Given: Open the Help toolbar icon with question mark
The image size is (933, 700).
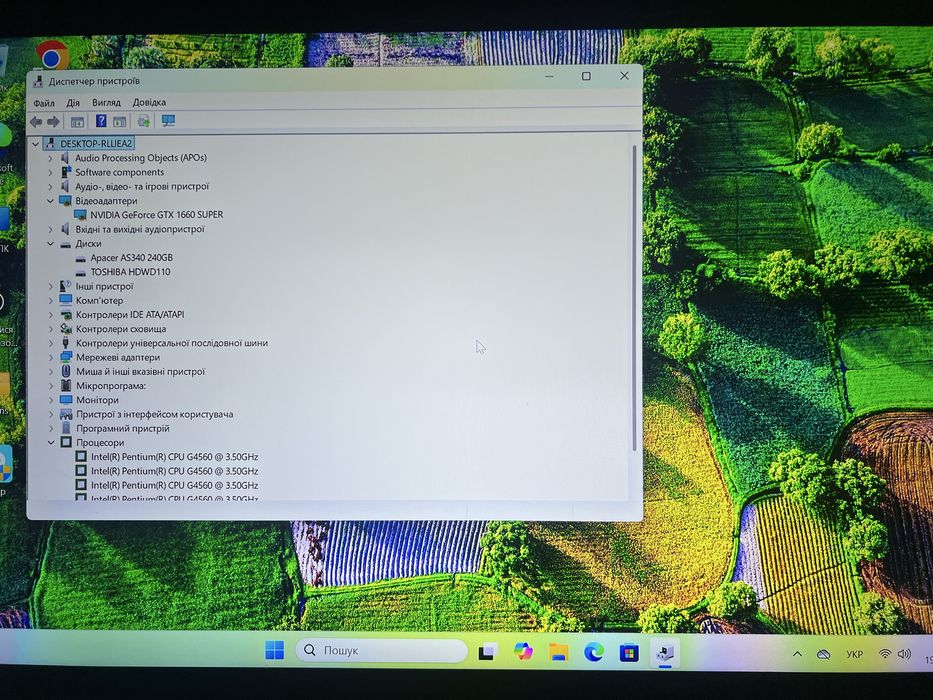Looking at the screenshot, I should (101, 121).
